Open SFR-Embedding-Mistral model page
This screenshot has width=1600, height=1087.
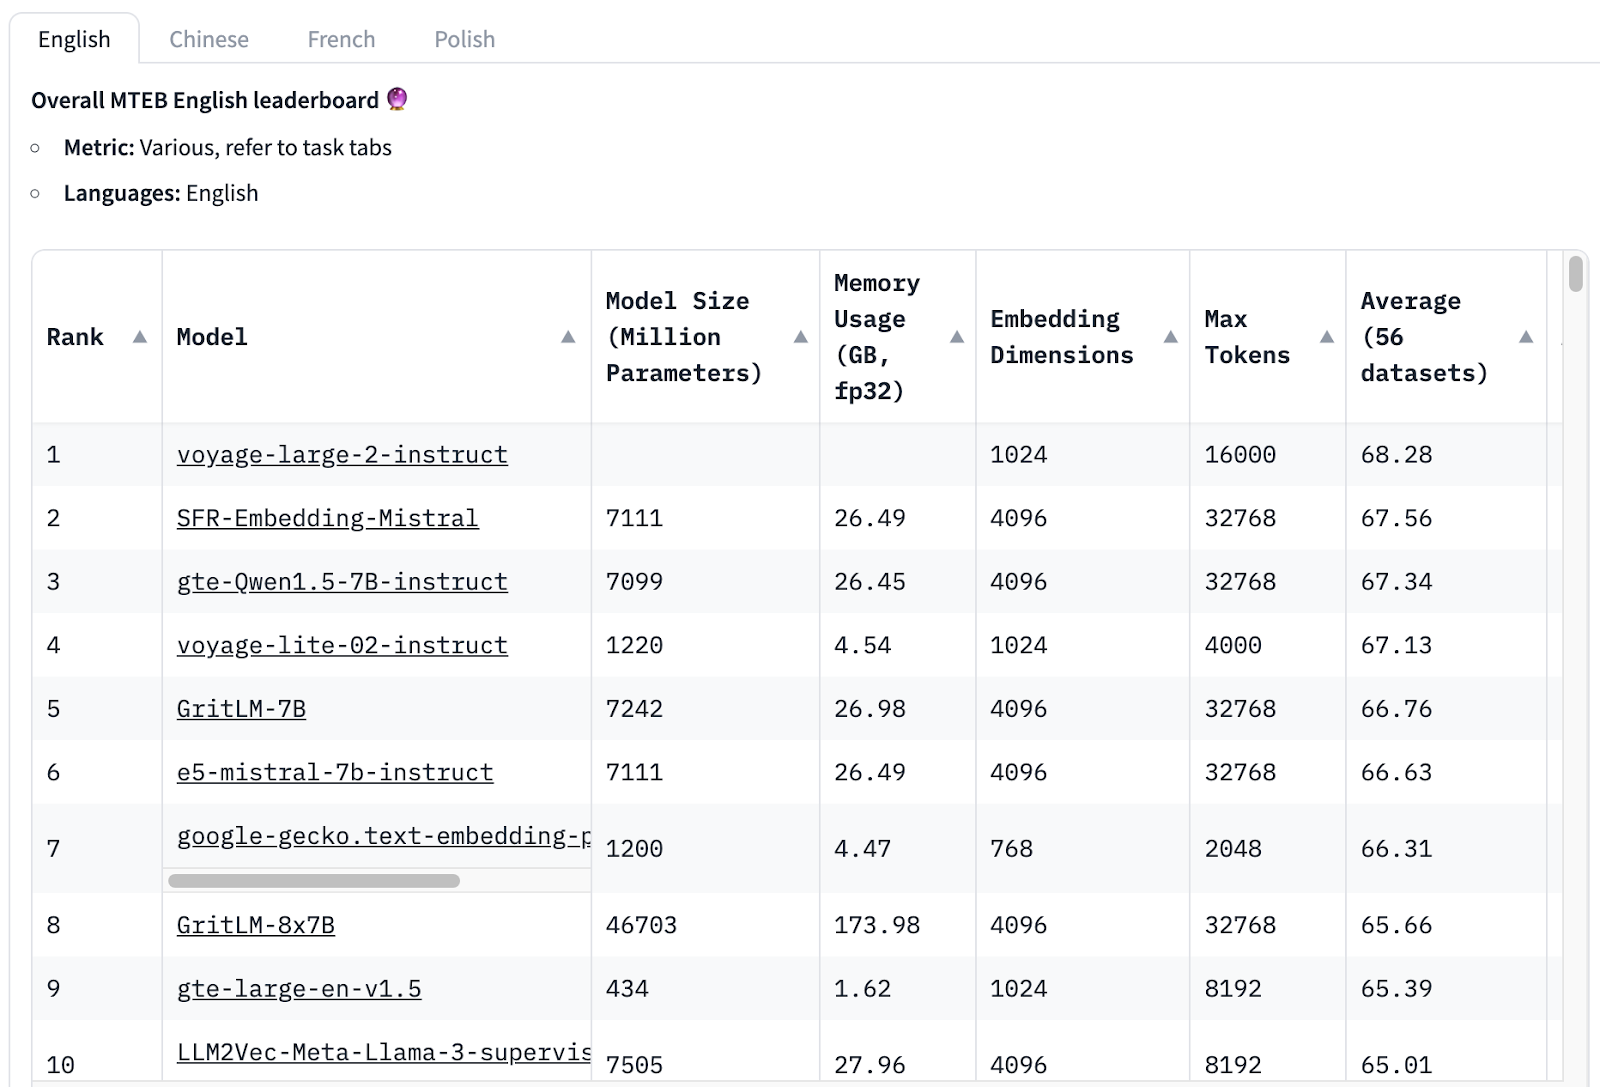tap(327, 518)
